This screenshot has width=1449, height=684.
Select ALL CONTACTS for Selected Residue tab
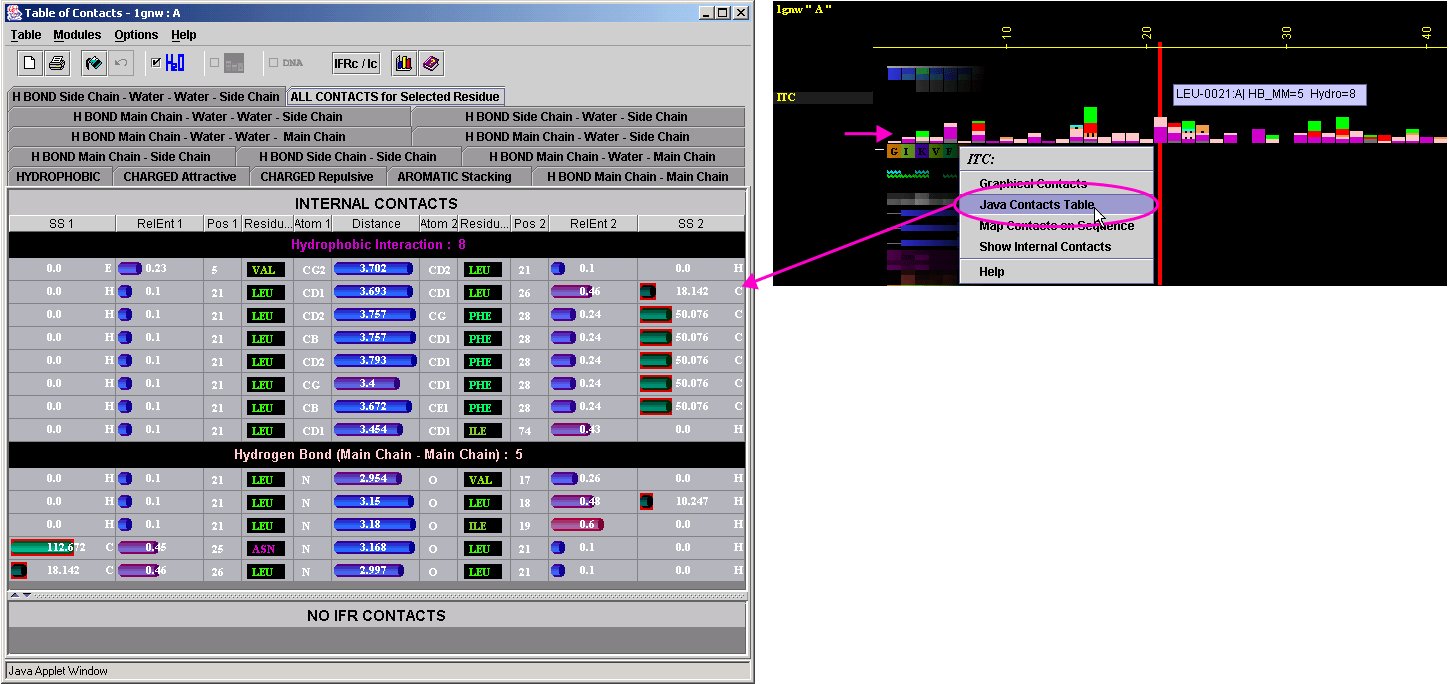click(x=395, y=97)
